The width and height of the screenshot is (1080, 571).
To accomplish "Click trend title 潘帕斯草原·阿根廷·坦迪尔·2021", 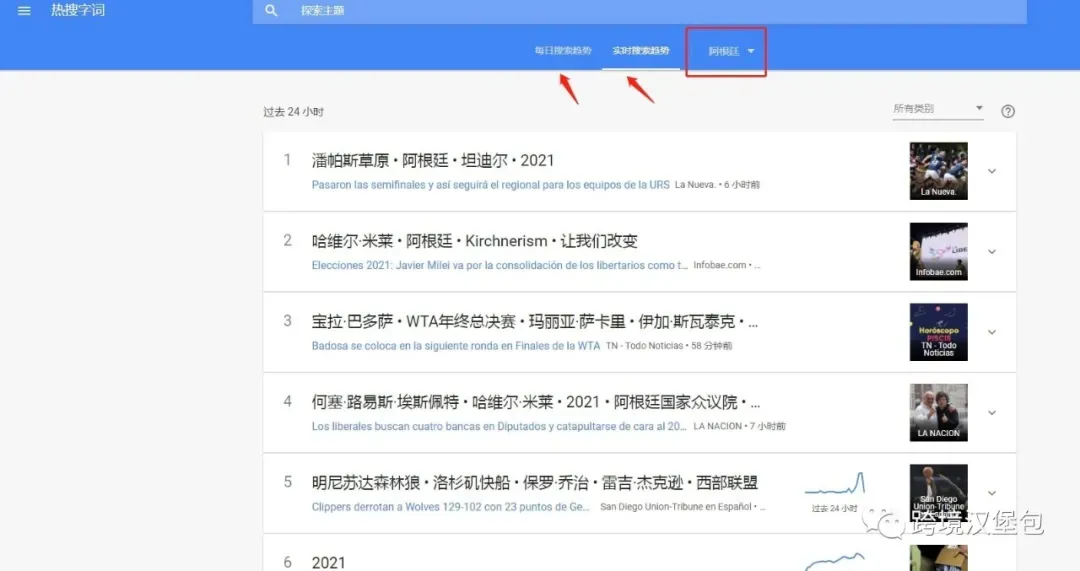I will tap(433, 160).
